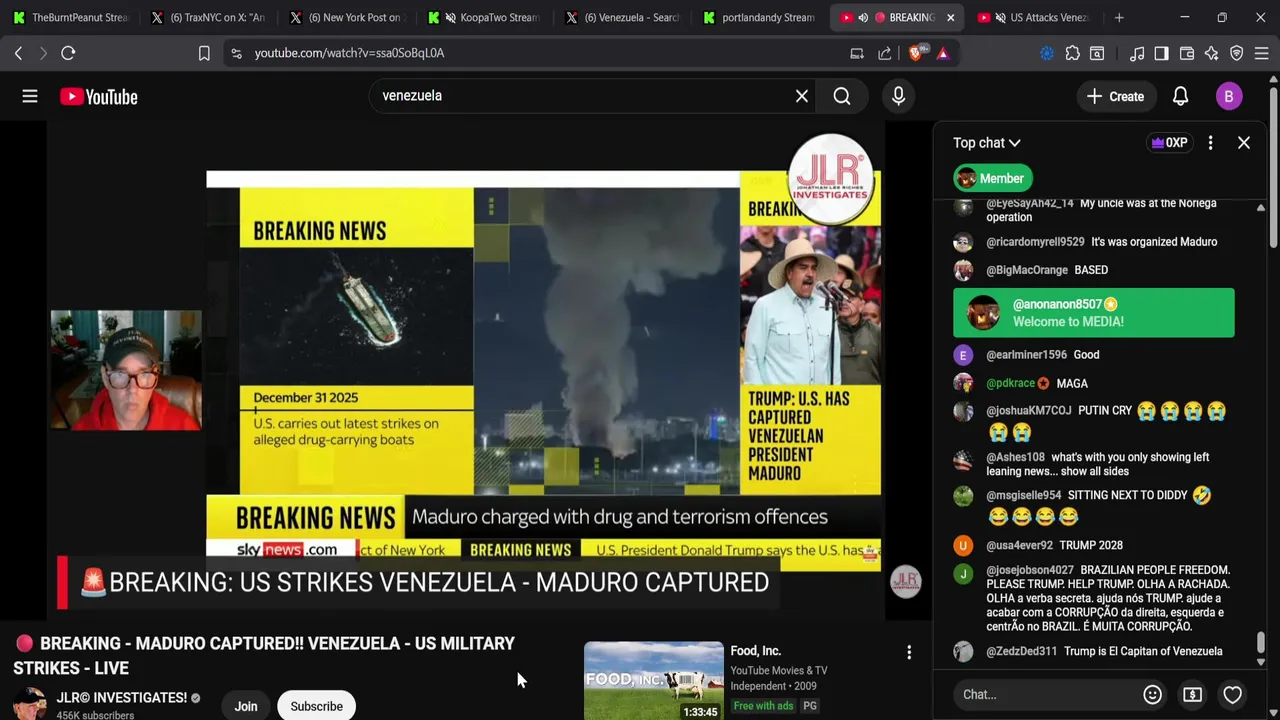Click the live video player
The image size is (1280, 720).
coord(466,370)
